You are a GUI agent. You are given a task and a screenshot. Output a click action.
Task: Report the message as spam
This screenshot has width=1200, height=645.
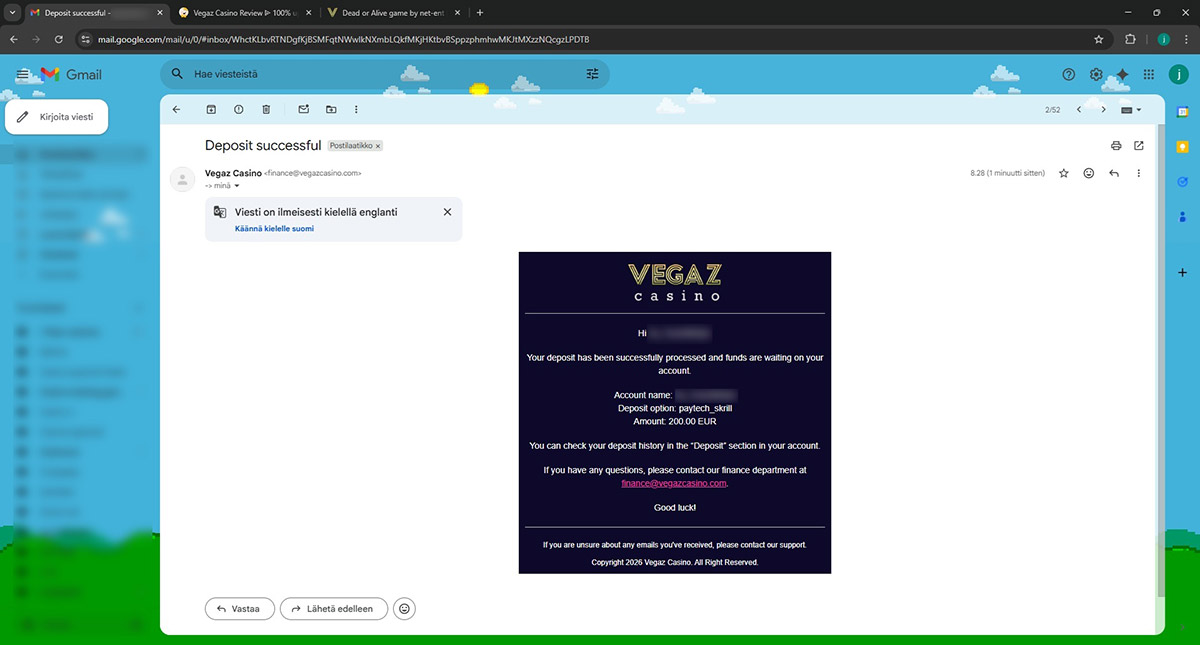pos(238,109)
